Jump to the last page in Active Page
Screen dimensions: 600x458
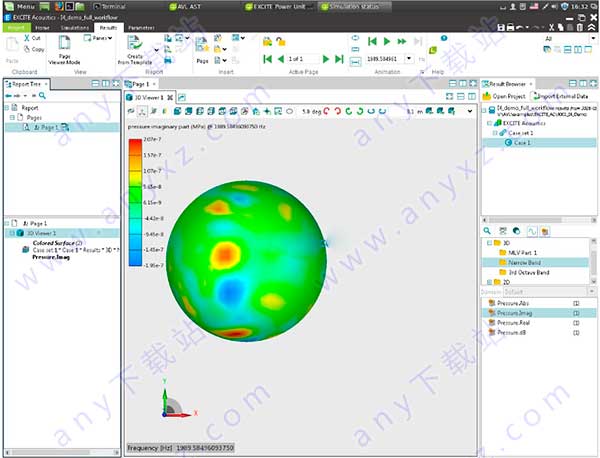[x=340, y=60]
